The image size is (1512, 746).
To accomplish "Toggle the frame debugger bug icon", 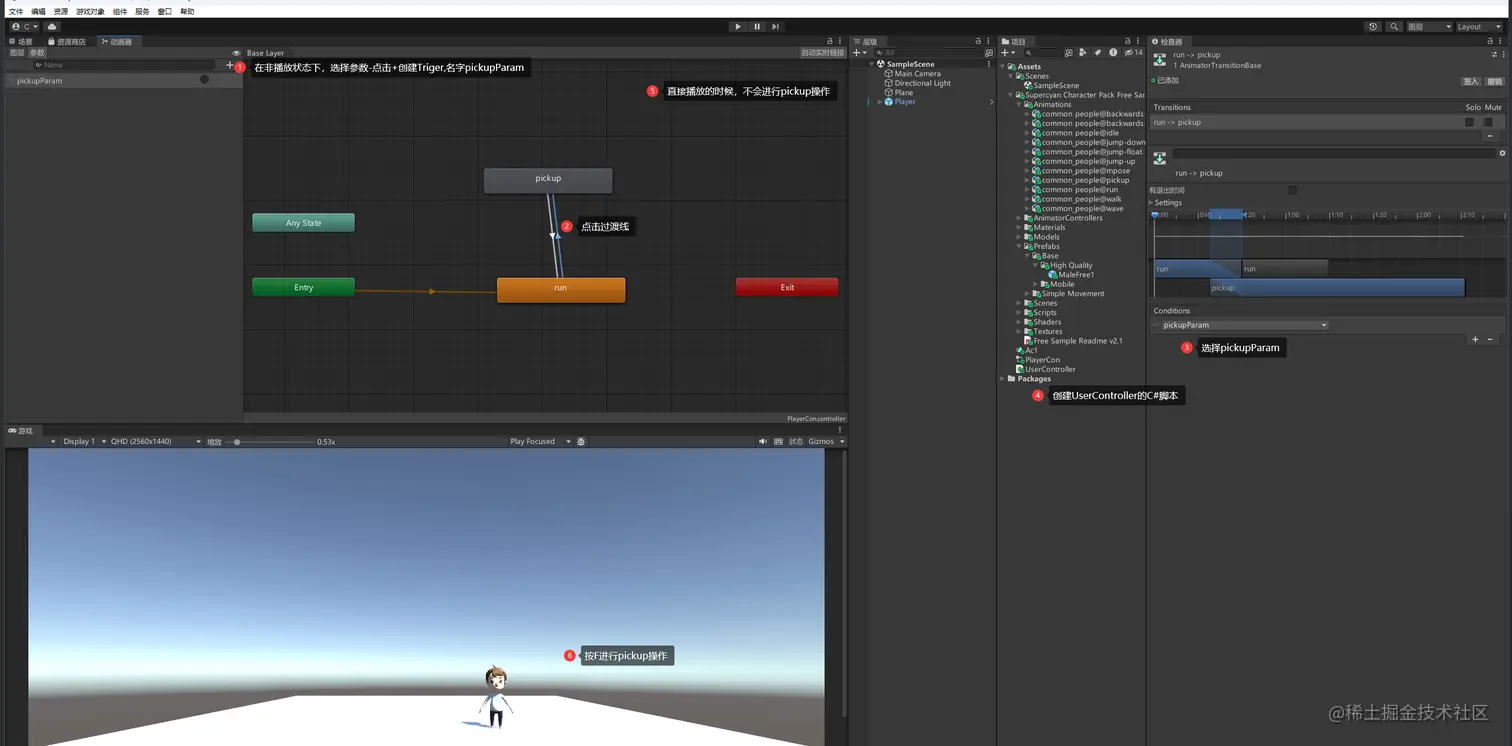I will [581, 441].
